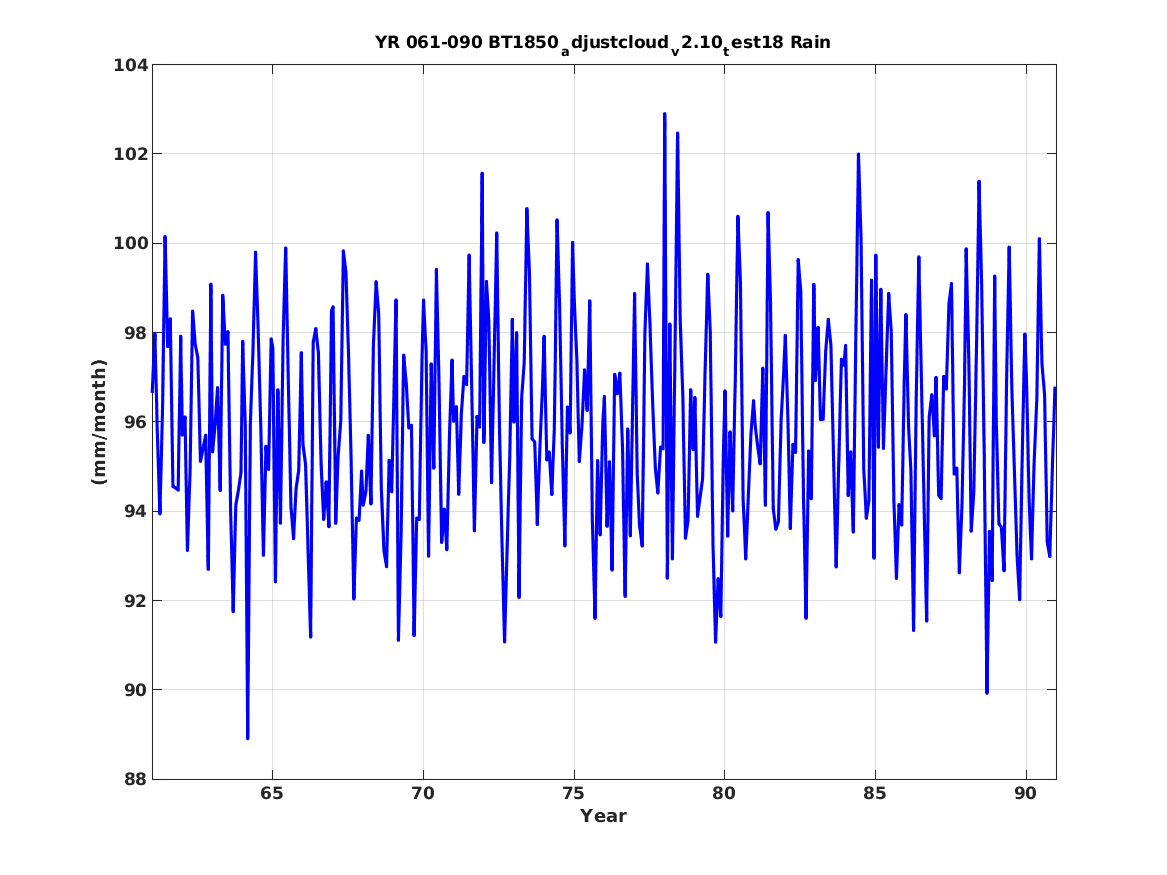Click y-axis tick label 104
Image resolution: width=1167 pixels, height=875 pixels.
pyautogui.click(x=130, y=65)
